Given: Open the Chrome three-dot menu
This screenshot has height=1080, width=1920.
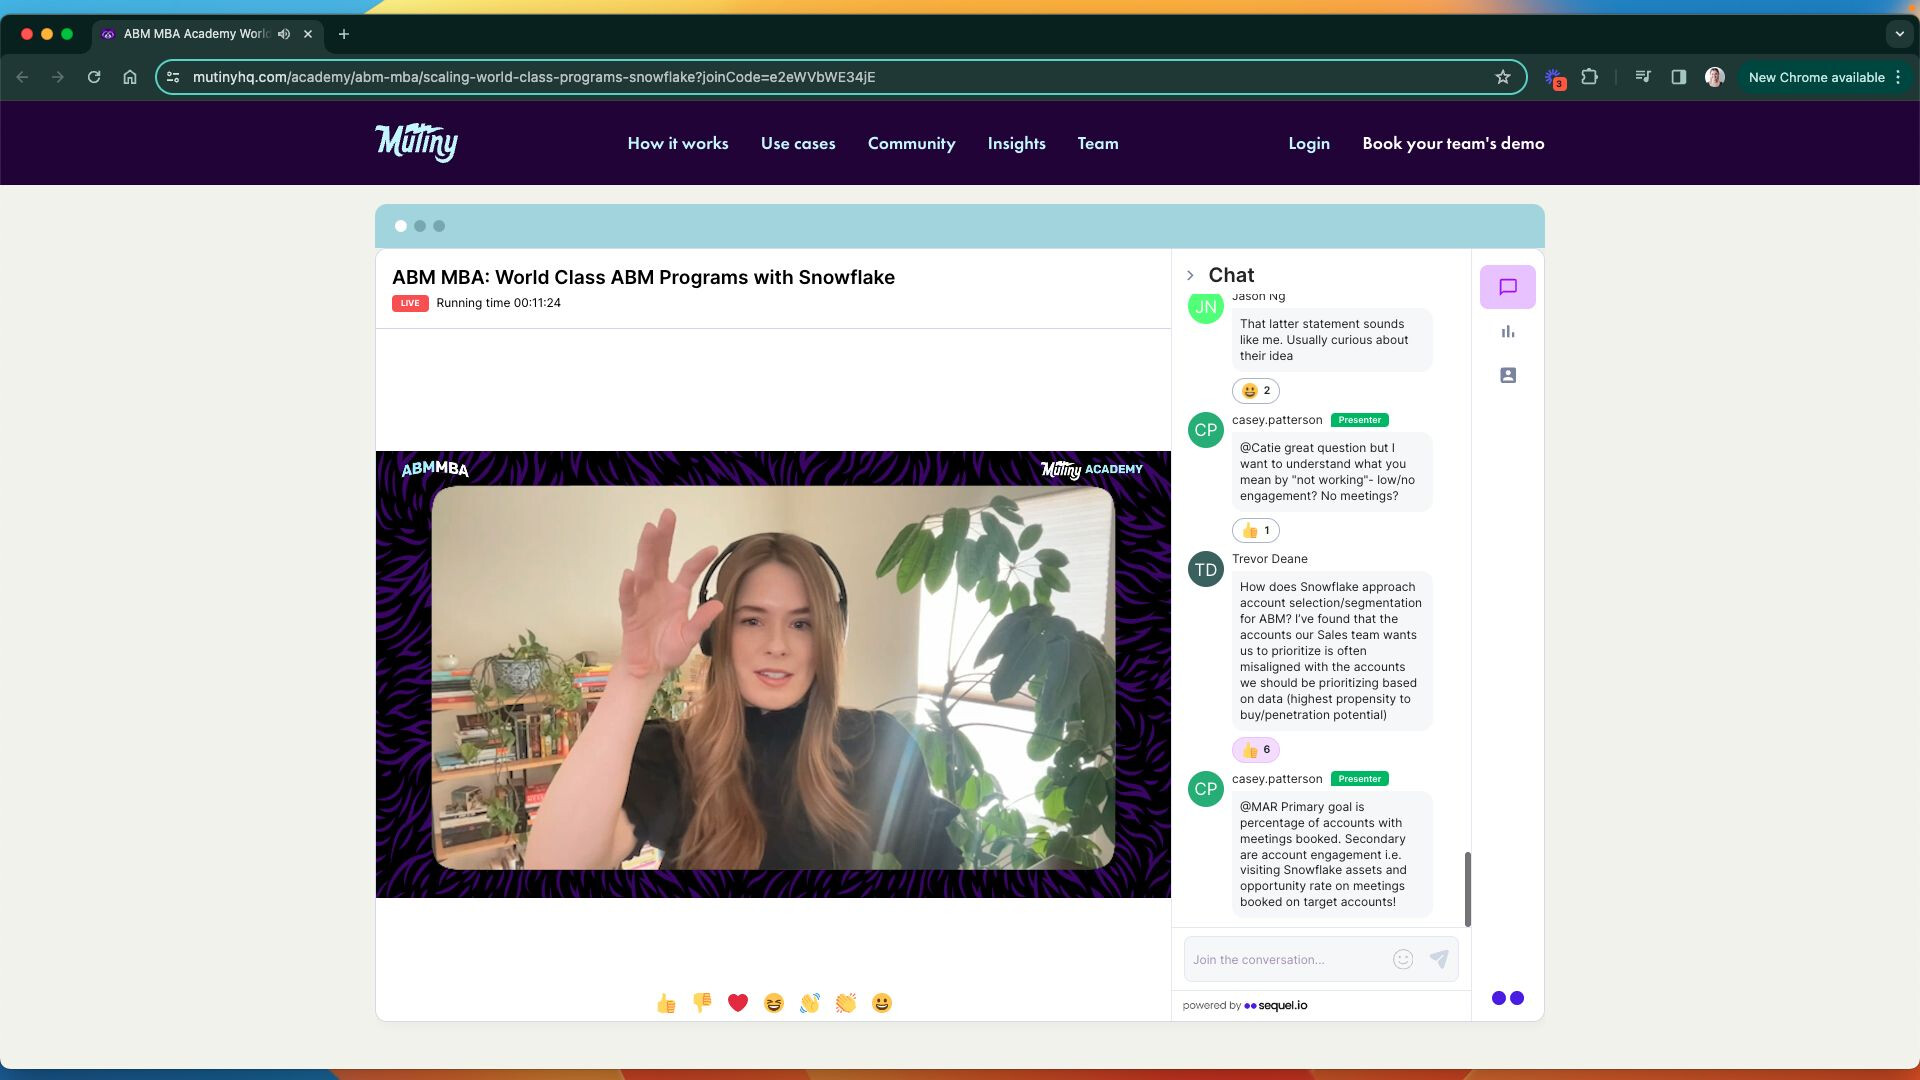Looking at the screenshot, I should click(x=1898, y=77).
